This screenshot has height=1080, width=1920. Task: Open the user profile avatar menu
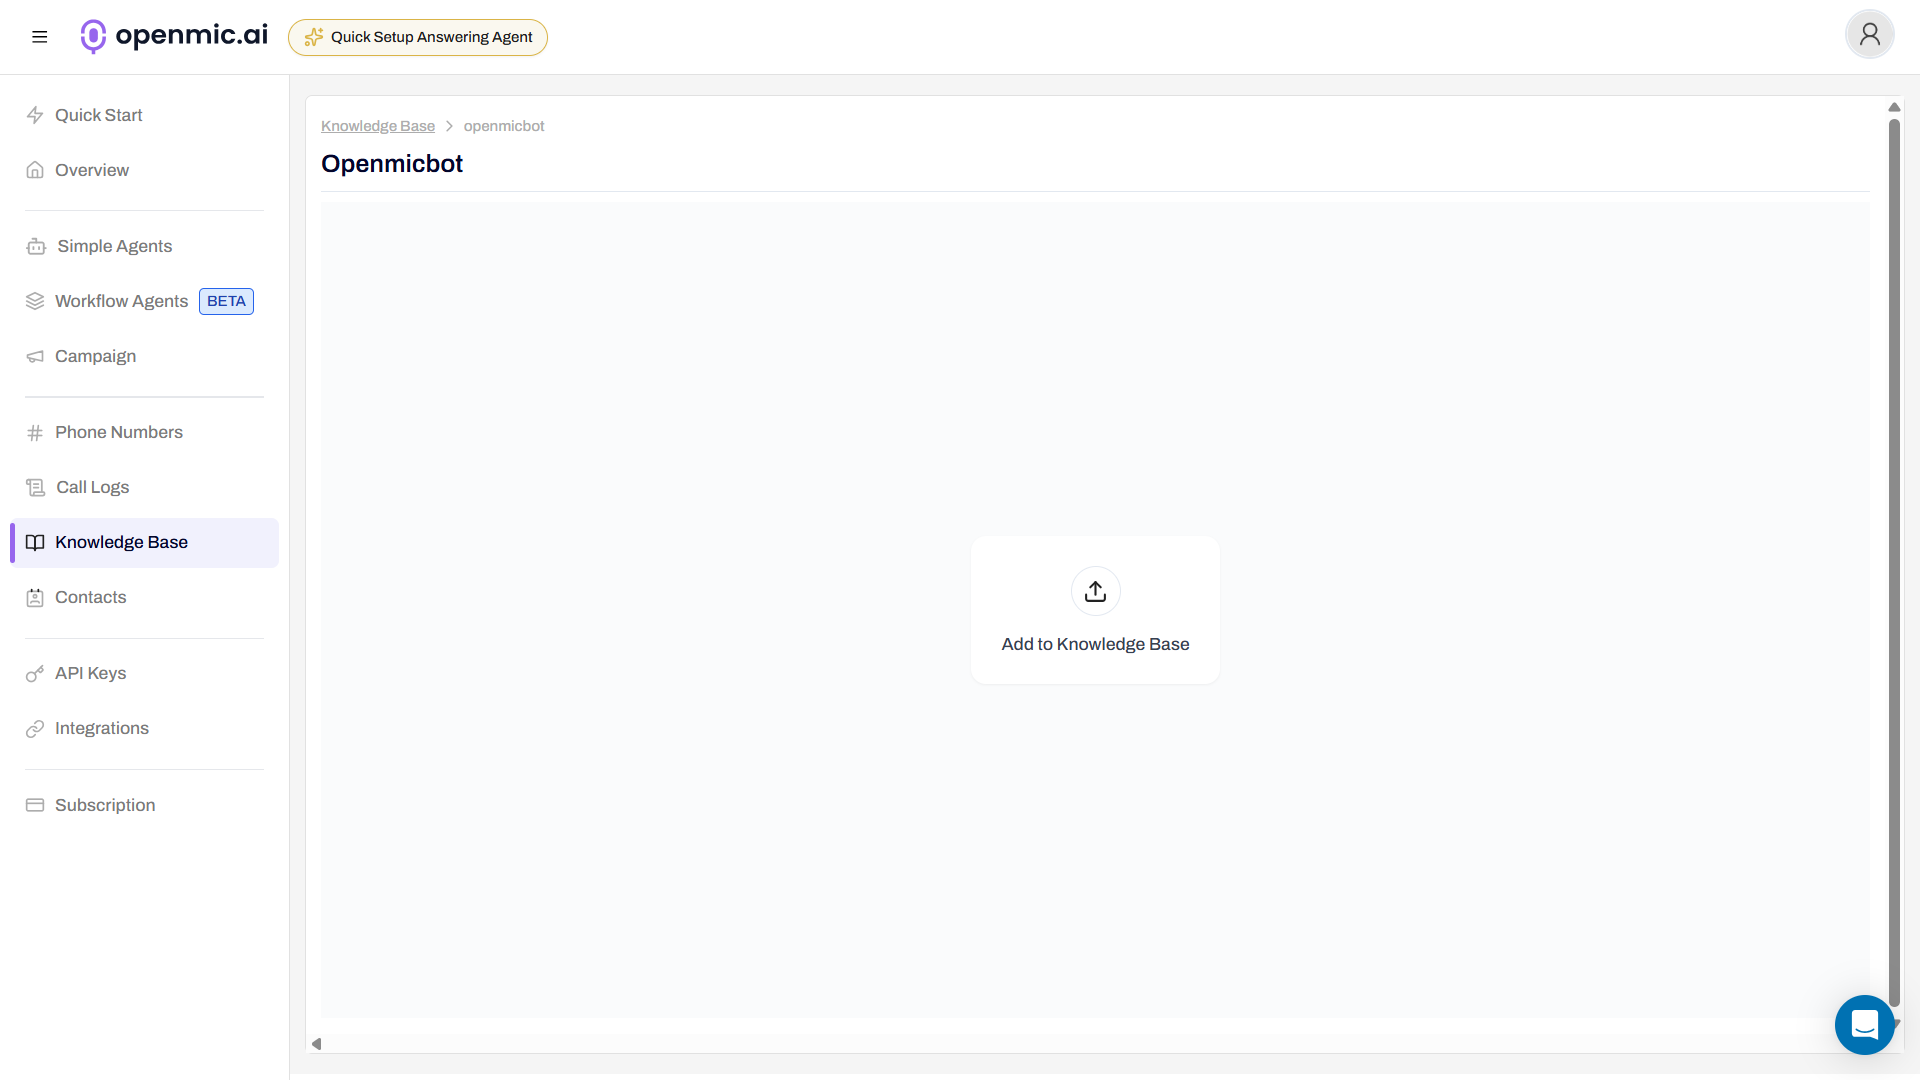click(1869, 34)
